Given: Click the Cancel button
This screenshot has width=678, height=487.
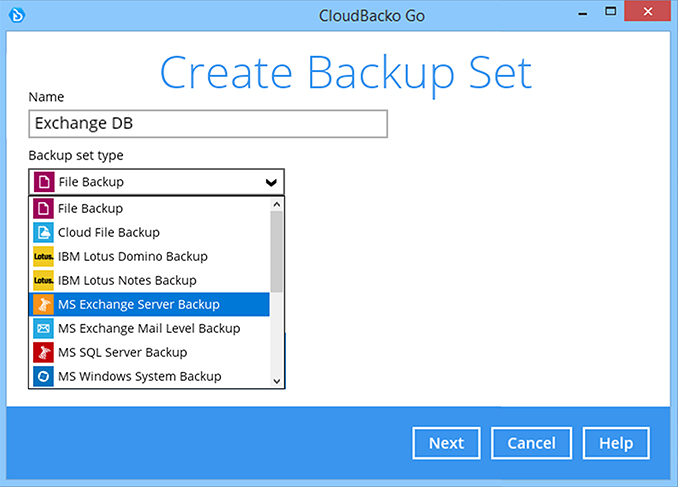Looking at the screenshot, I should tap(531, 443).
